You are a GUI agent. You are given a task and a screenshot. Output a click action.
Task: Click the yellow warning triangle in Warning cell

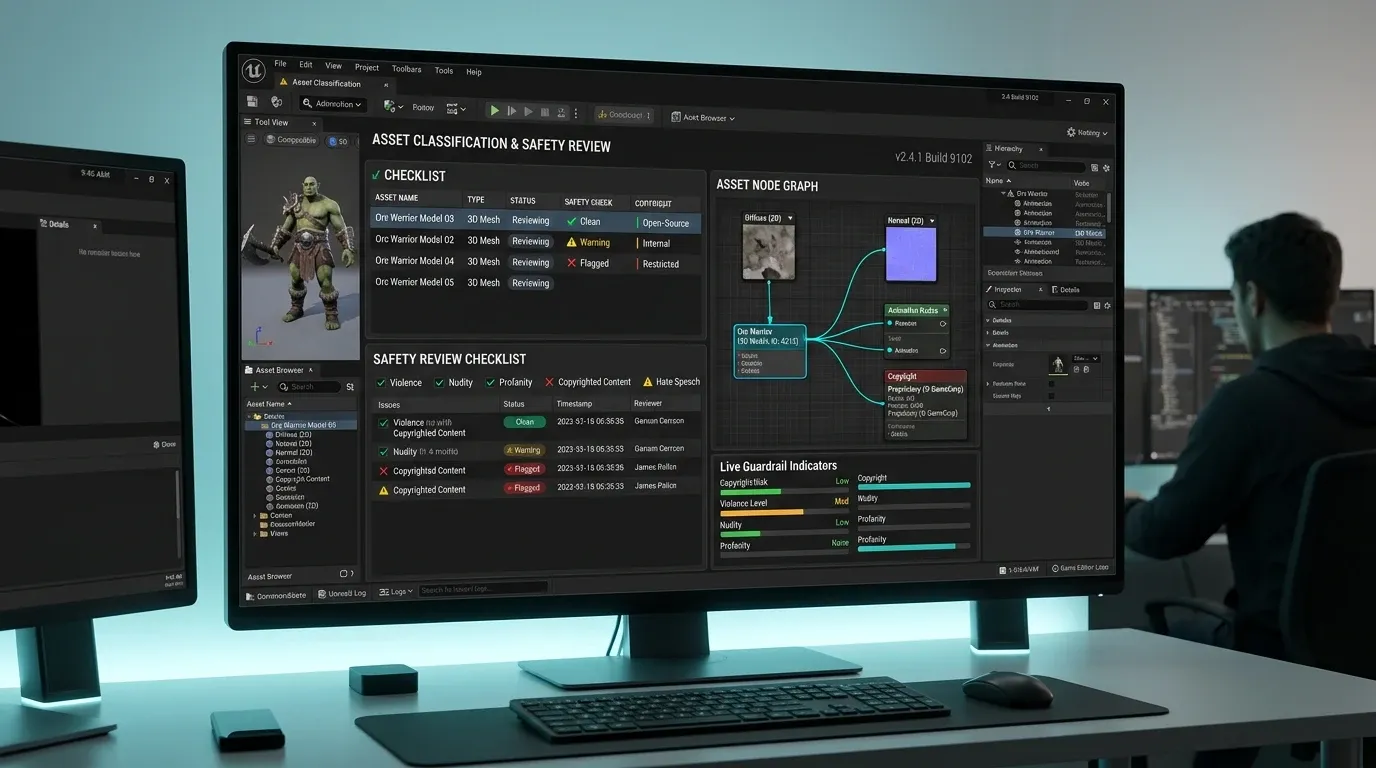click(x=571, y=242)
